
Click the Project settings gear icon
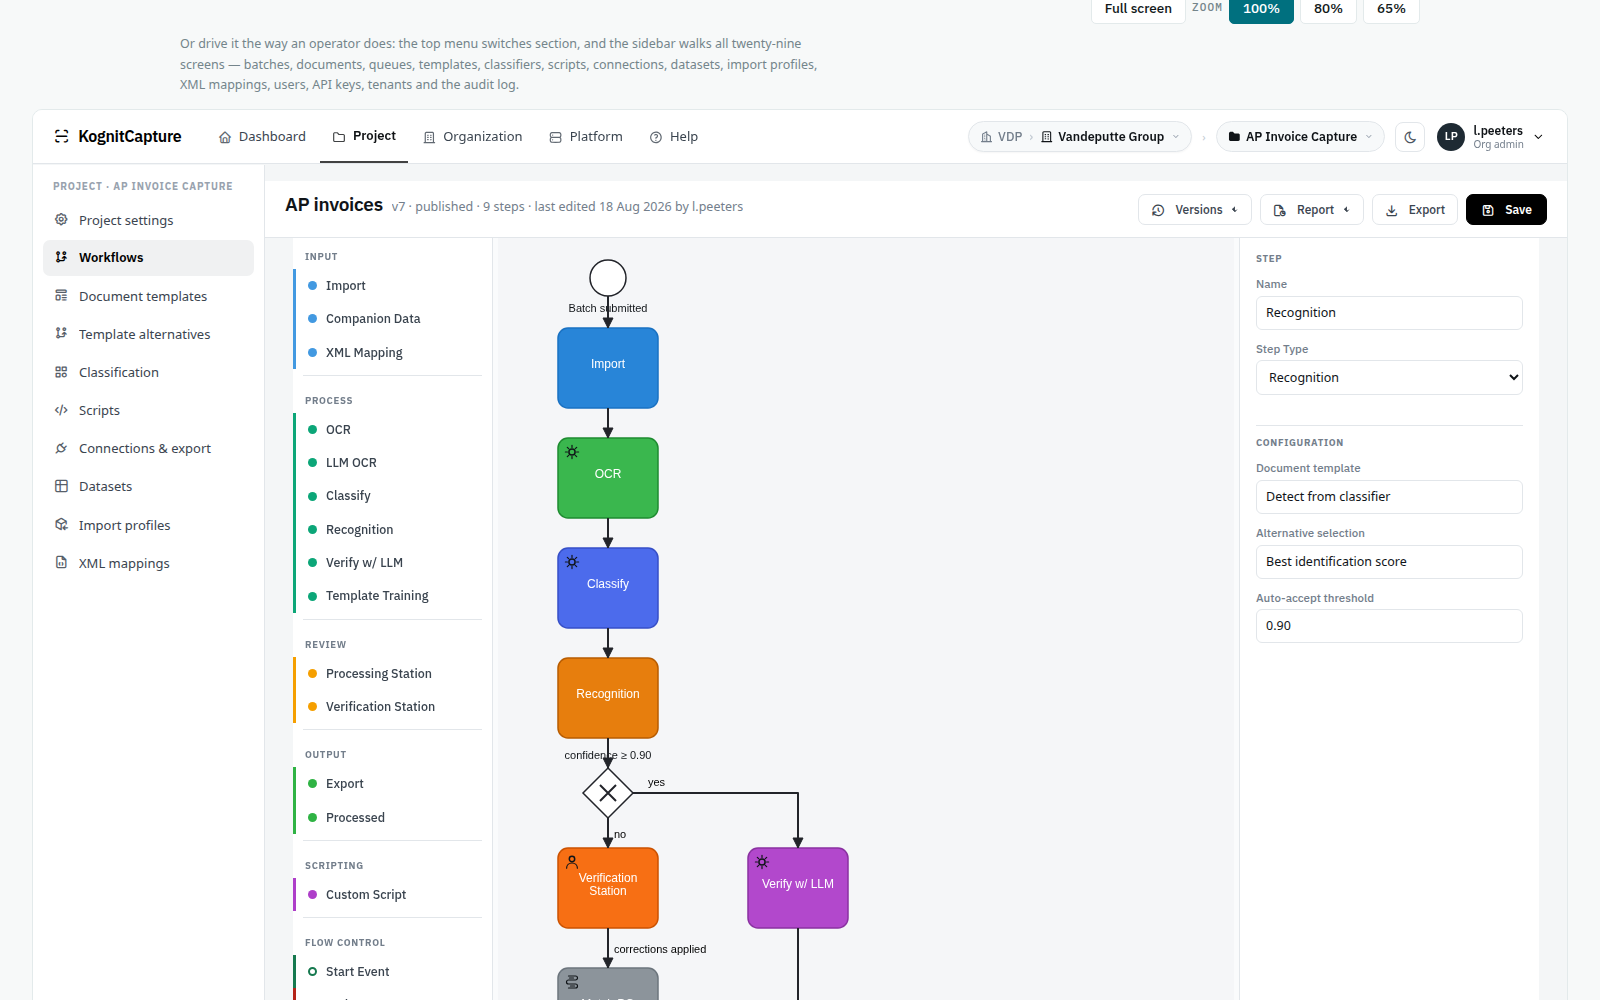pyautogui.click(x=61, y=220)
